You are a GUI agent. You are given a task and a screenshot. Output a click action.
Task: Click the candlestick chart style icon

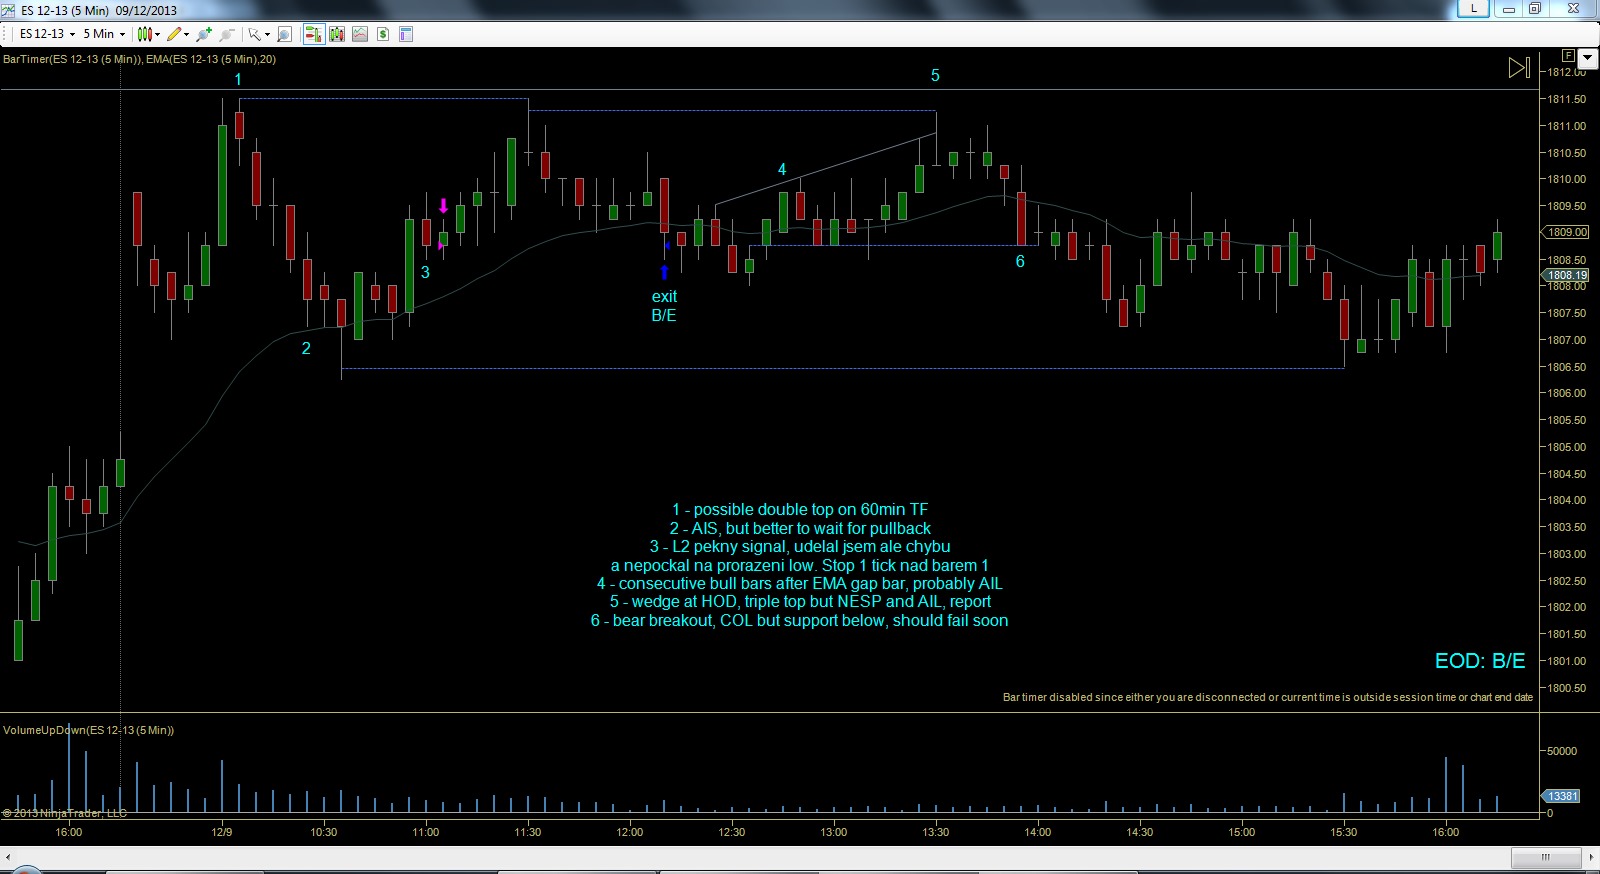tap(145, 34)
